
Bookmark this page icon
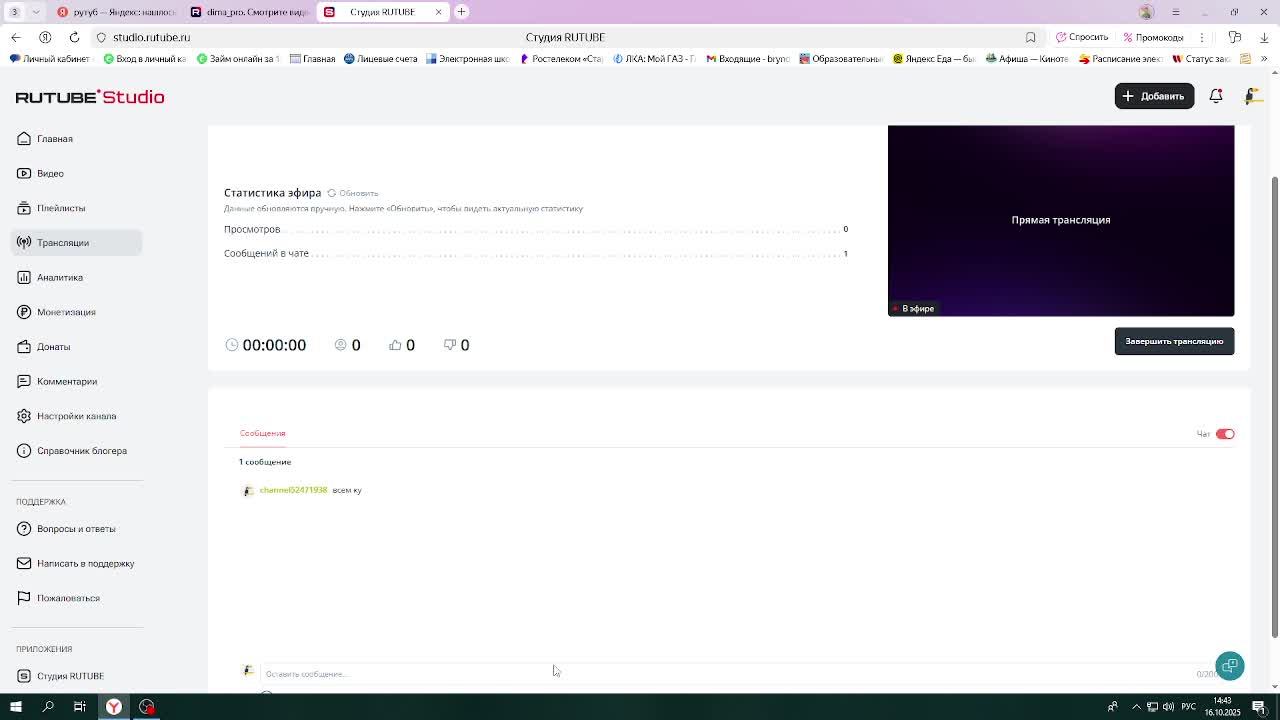coord(1030,37)
